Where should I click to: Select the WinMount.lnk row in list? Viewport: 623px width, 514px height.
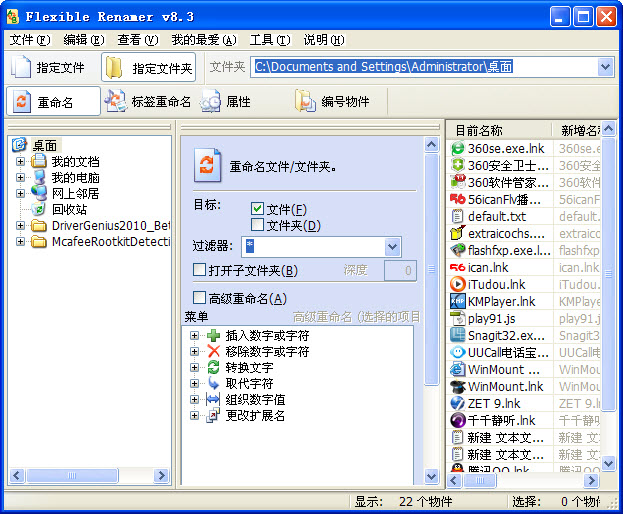click(524, 386)
